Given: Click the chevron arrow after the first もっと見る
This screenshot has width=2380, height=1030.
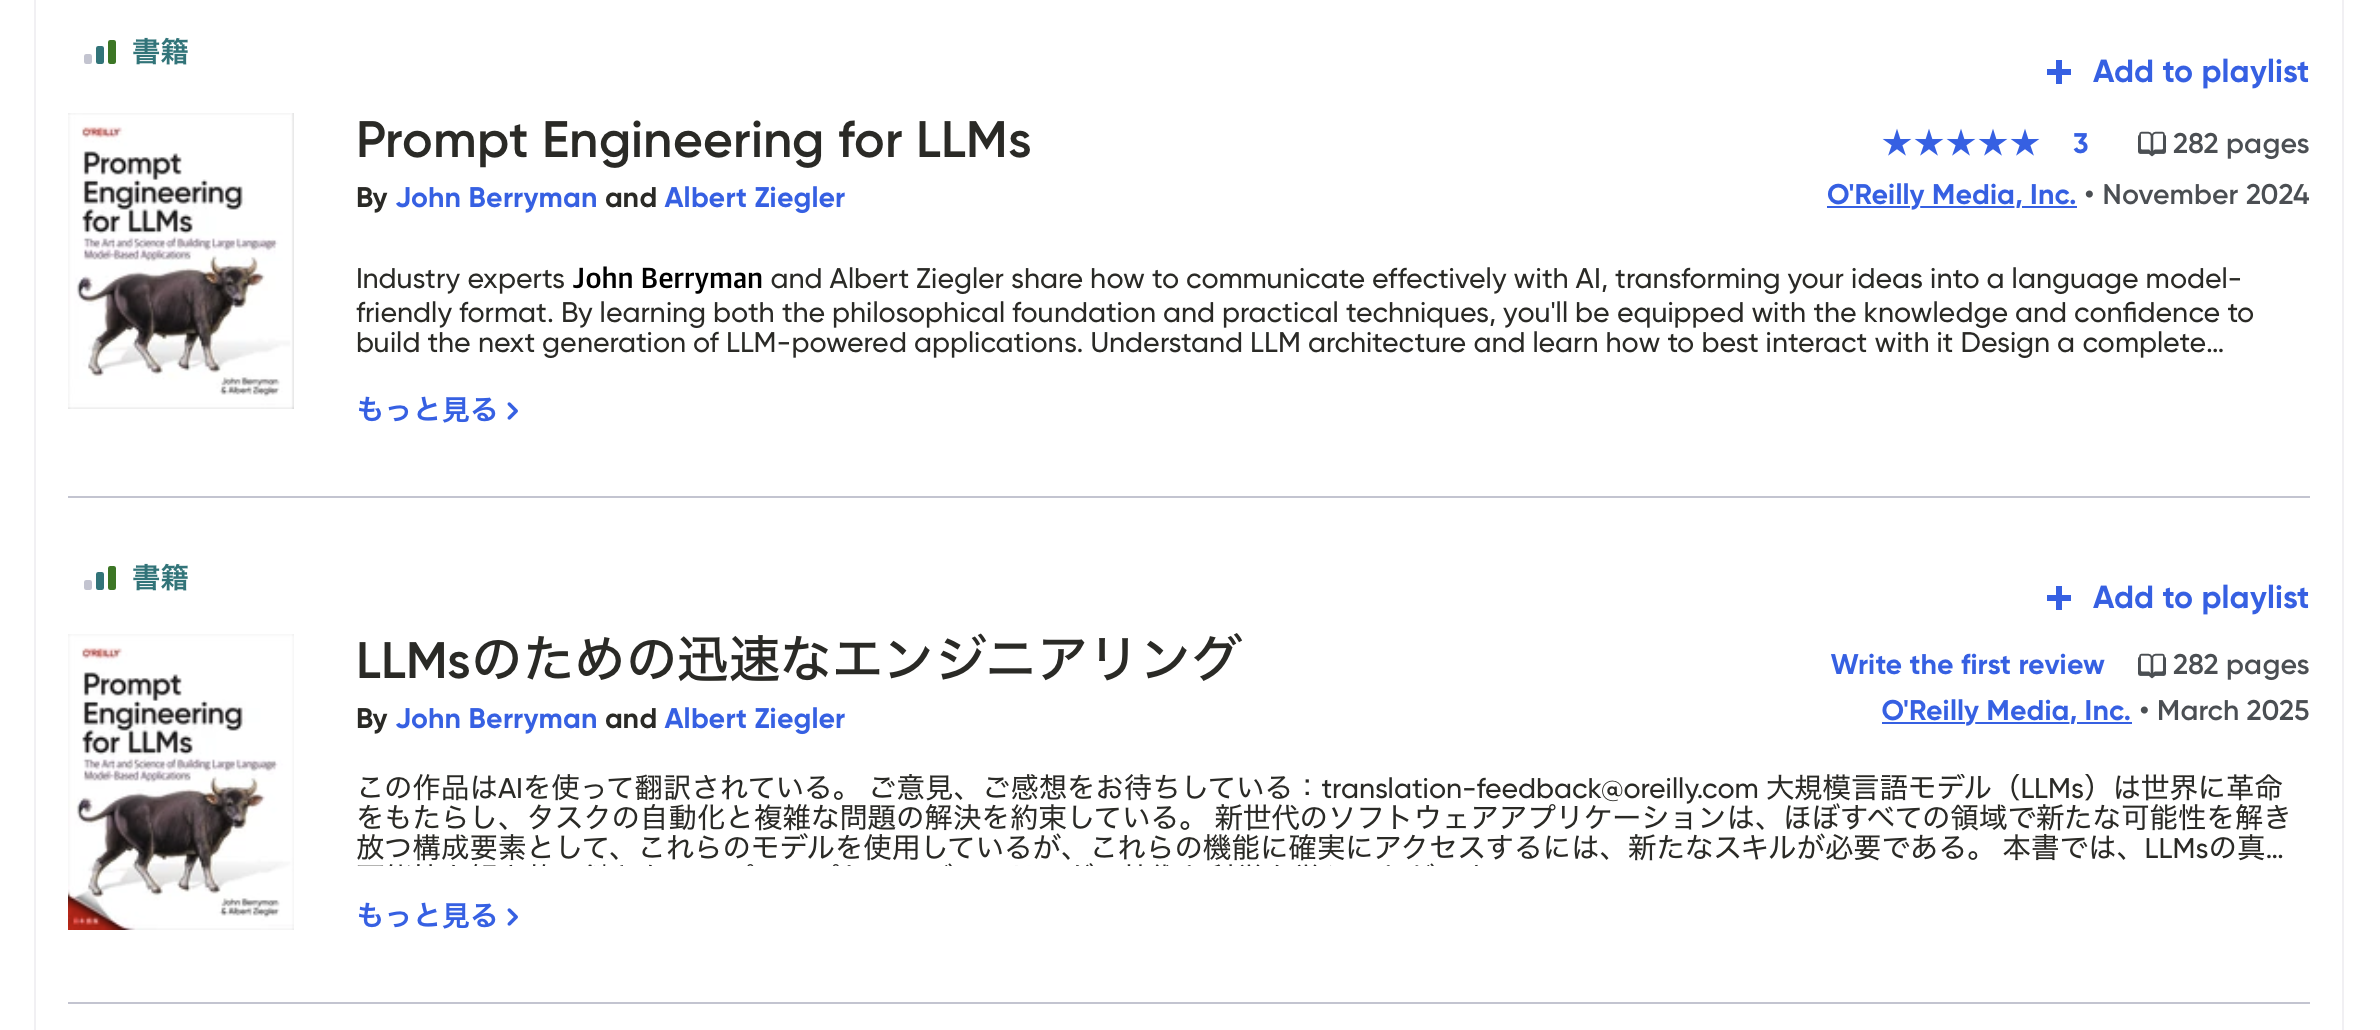Looking at the screenshot, I should pos(512,411).
